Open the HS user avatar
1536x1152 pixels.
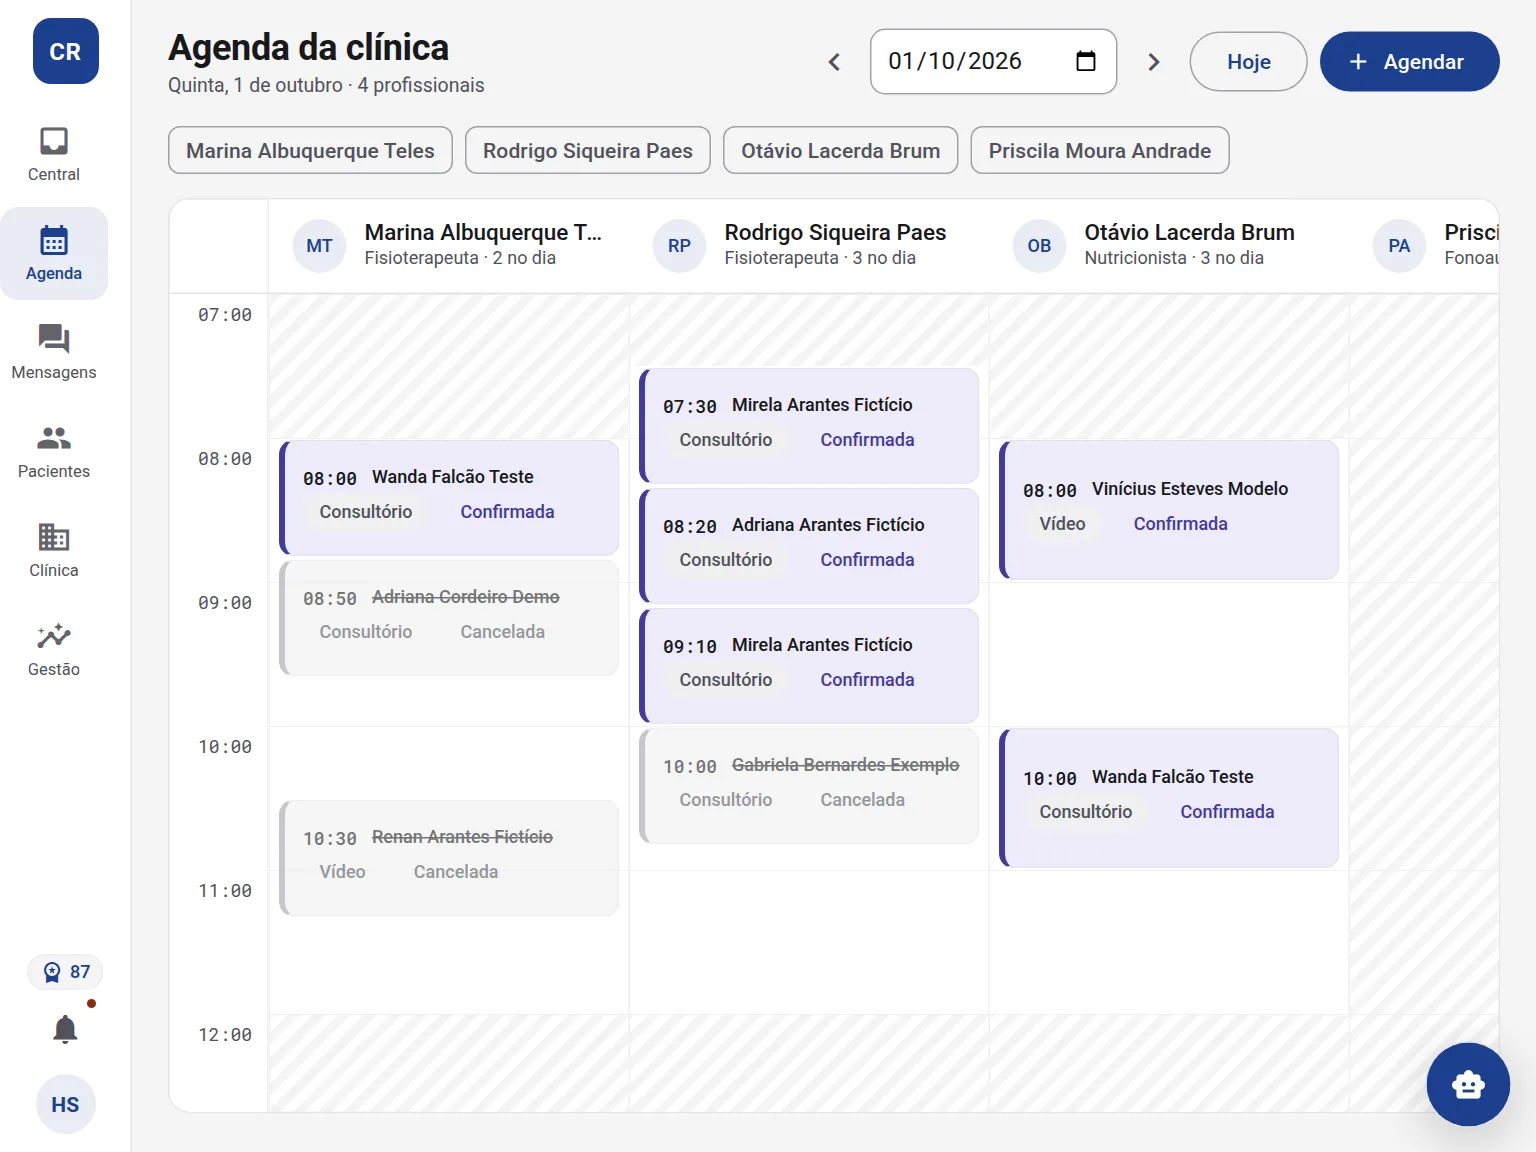click(65, 1104)
